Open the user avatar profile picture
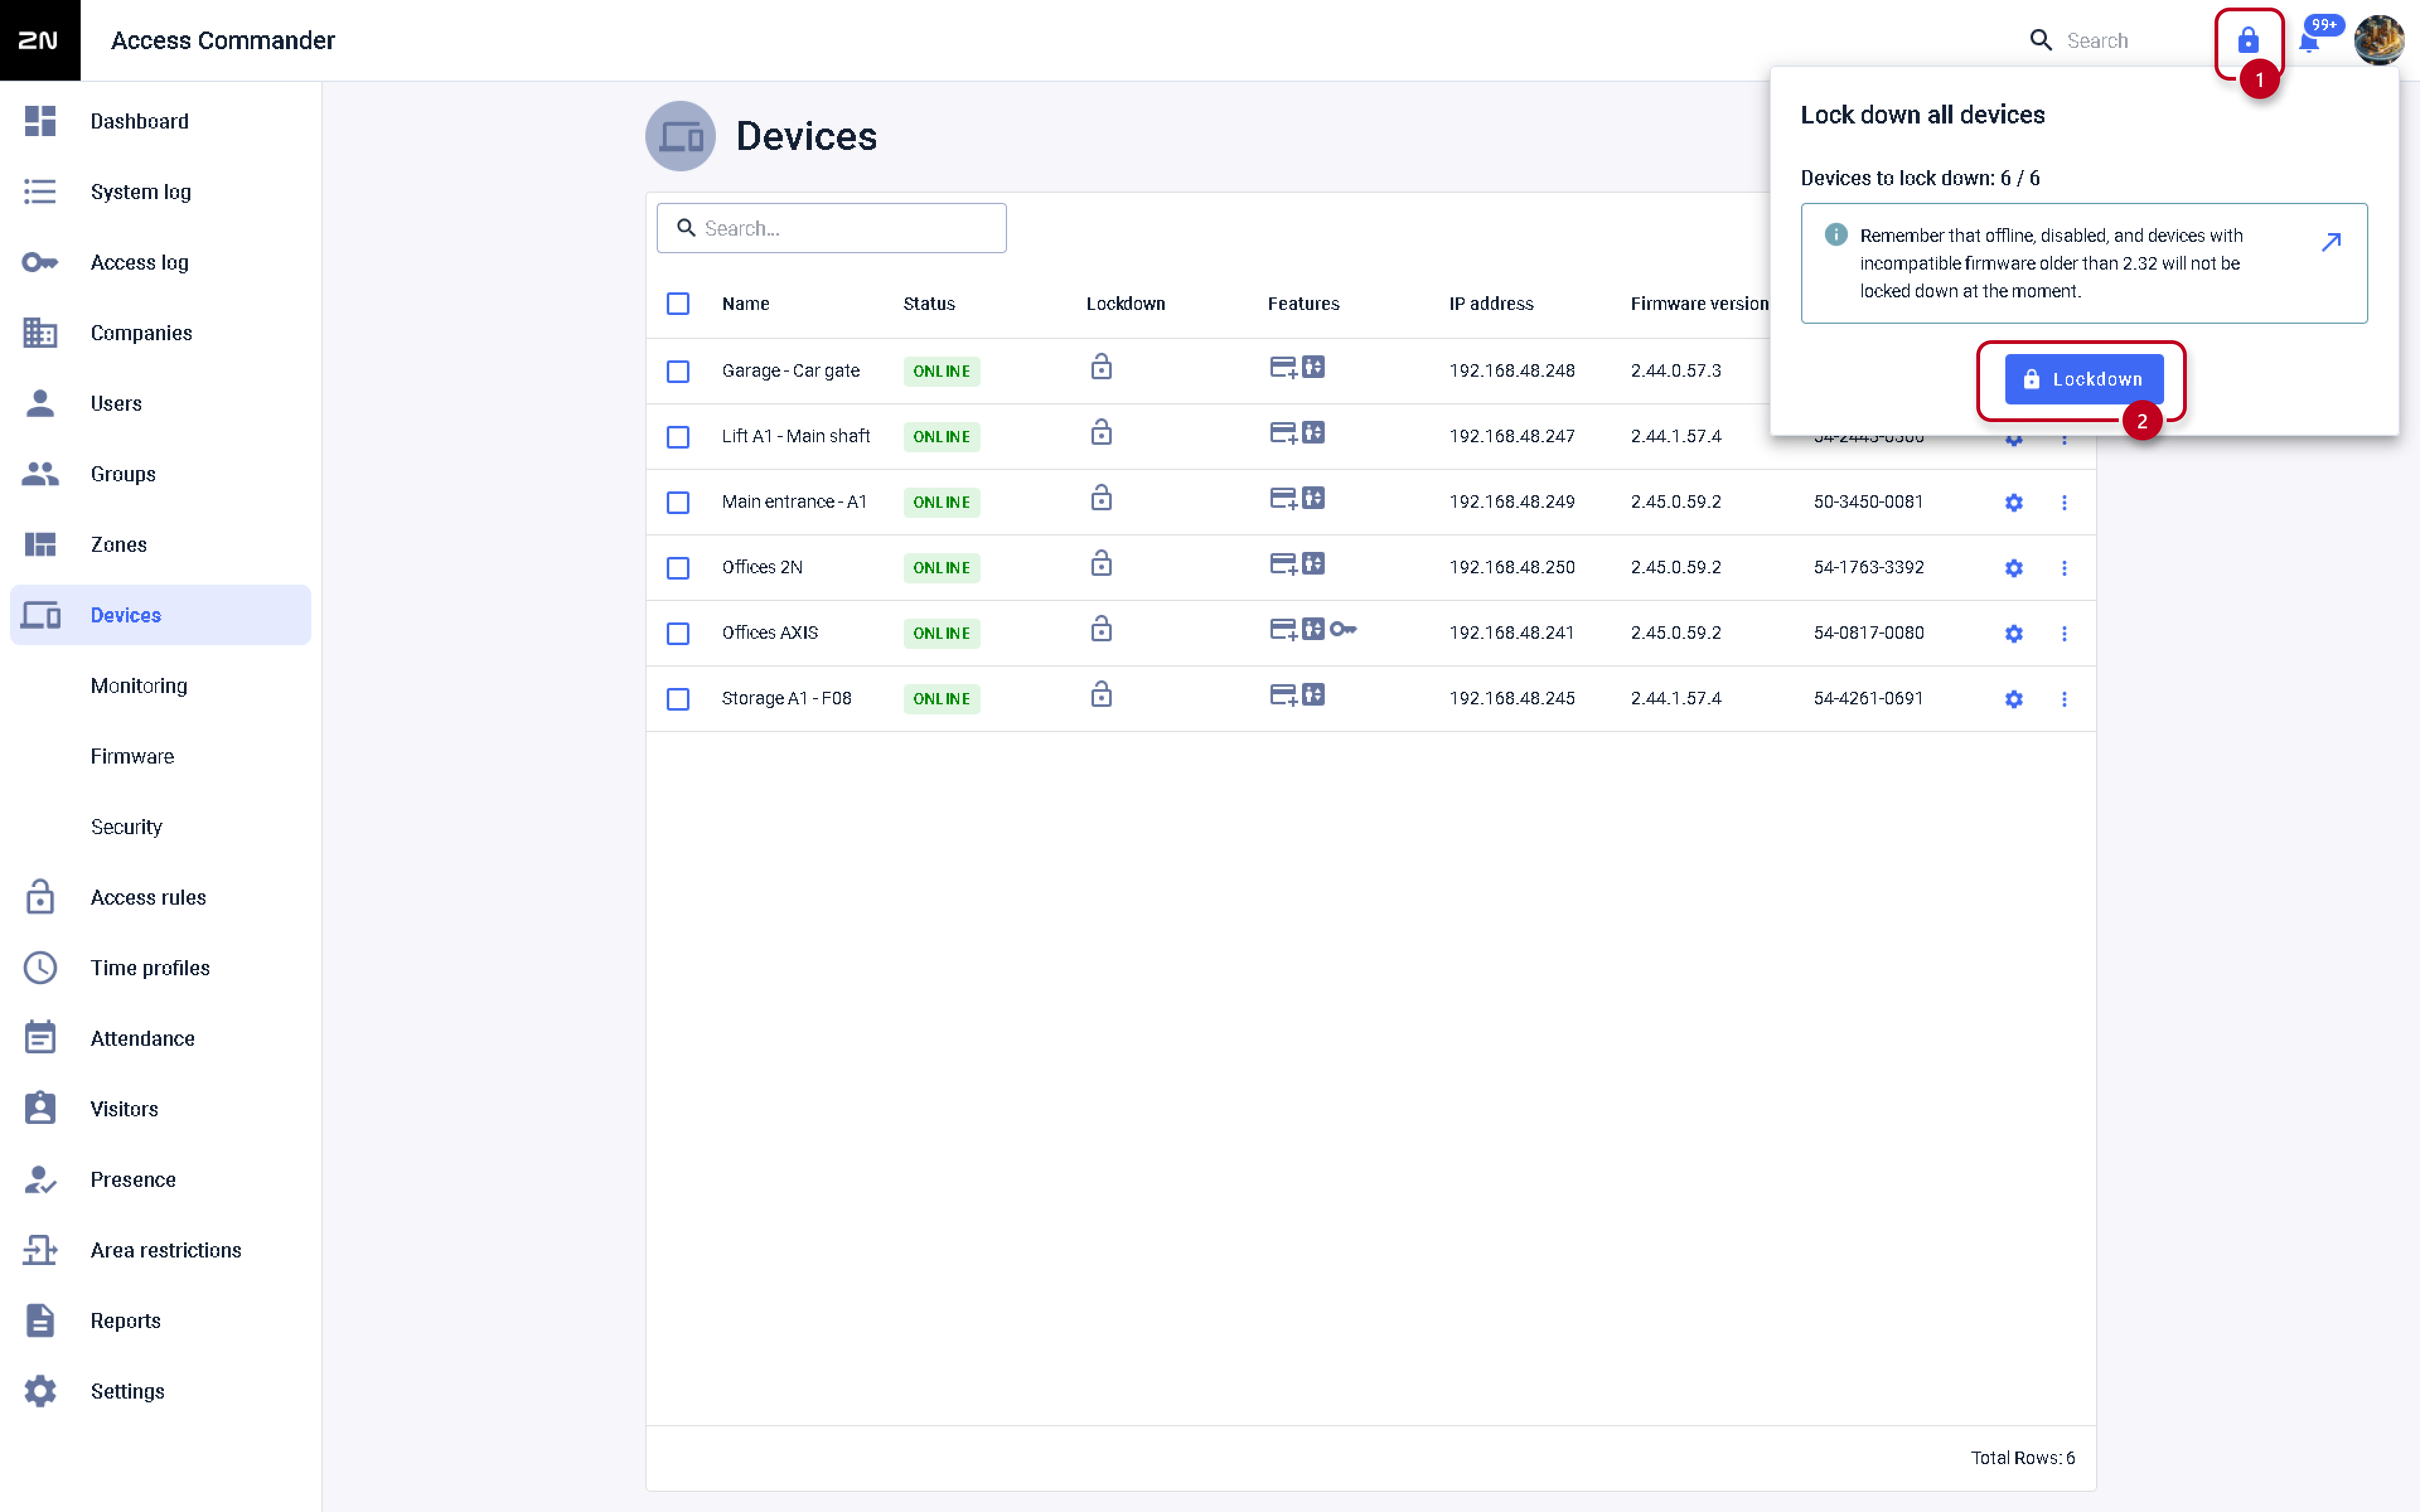2420x1512 pixels. coord(2379,40)
